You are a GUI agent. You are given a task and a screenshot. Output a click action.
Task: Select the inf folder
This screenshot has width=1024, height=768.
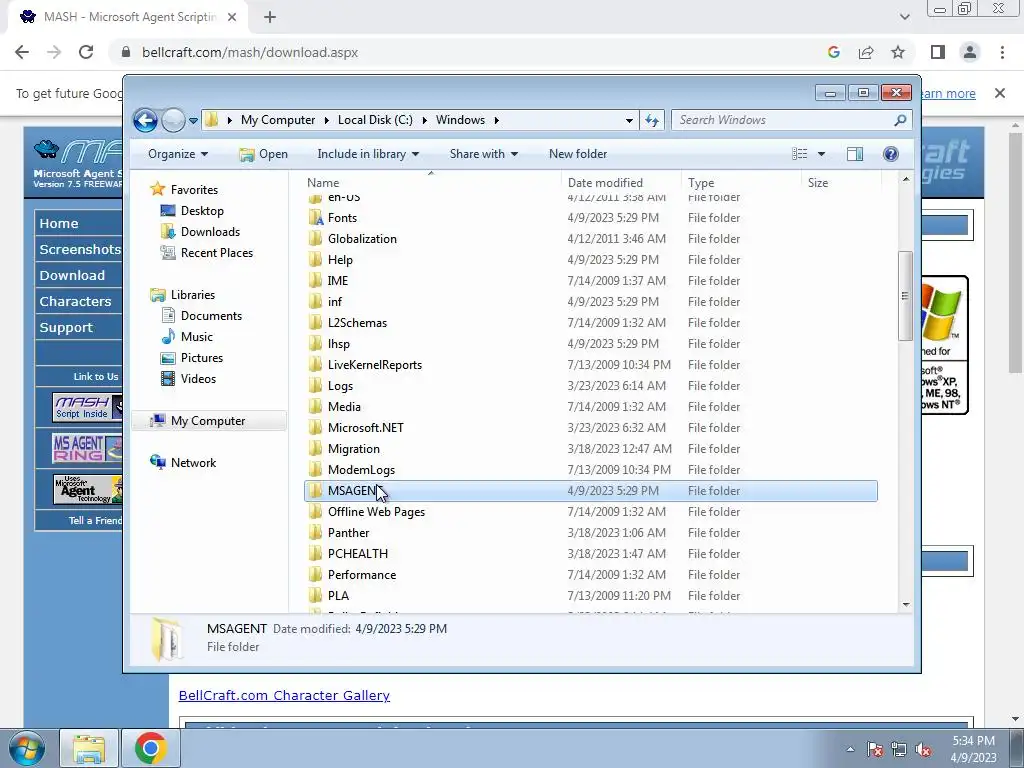tap(590, 302)
